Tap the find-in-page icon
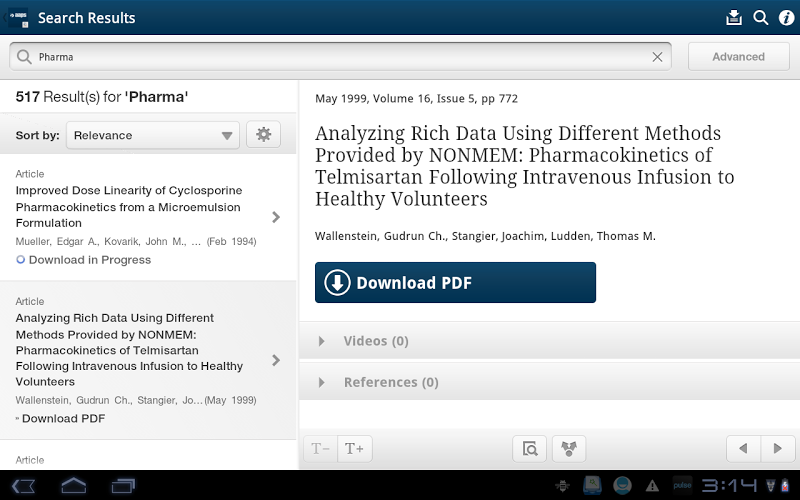The image size is (800, 500). (x=530, y=449)
